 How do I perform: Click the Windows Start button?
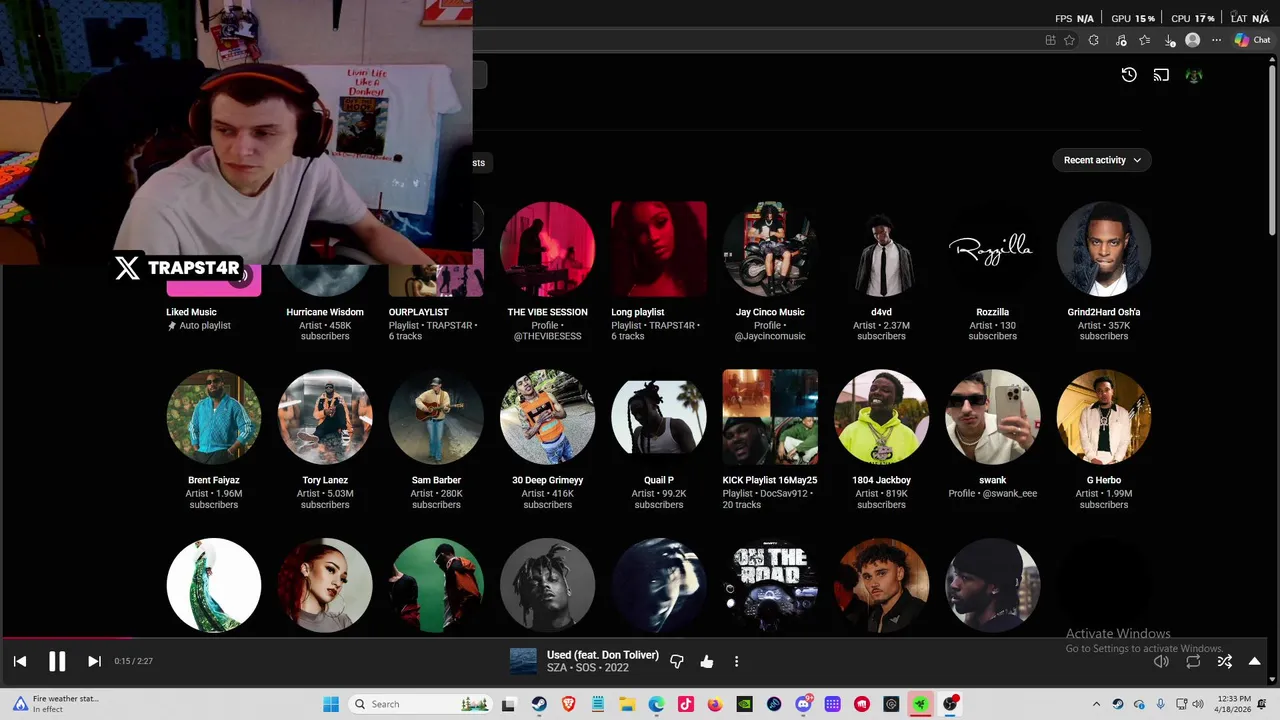(x=331, y=704)
